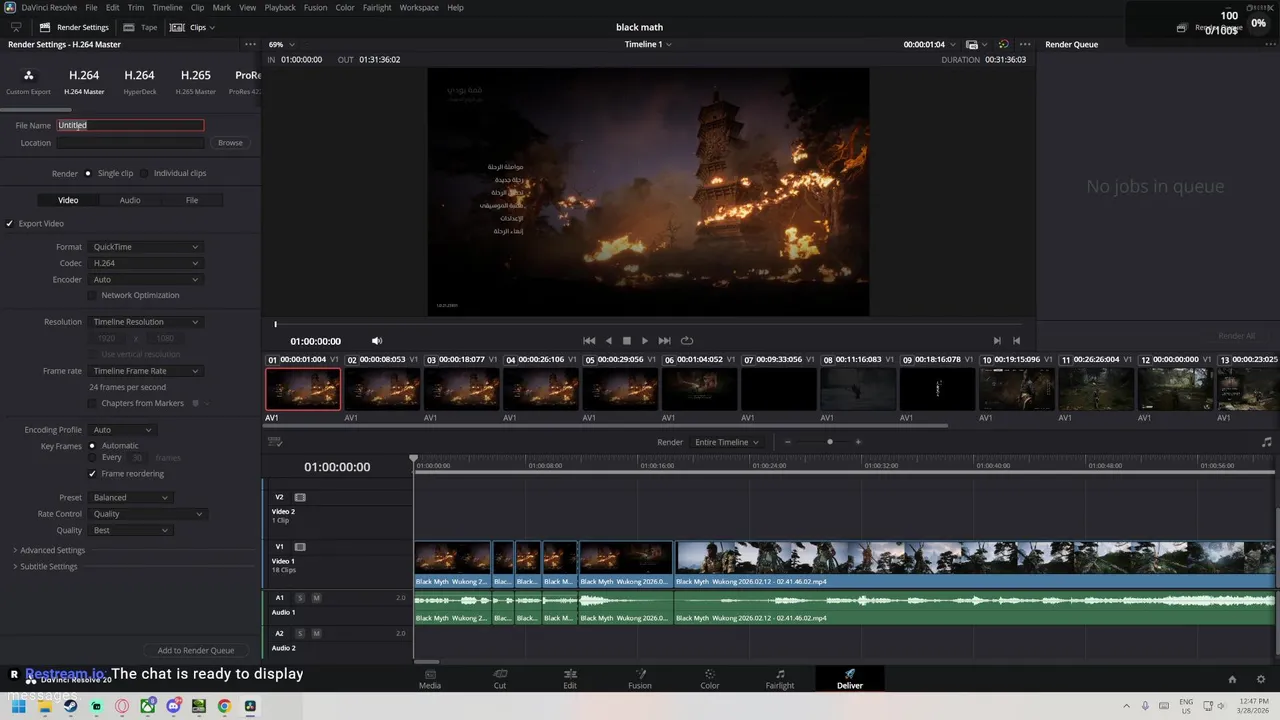Mute the A2 audio track
This screenshot has width=1280, height=720.
tap(316, 633)
